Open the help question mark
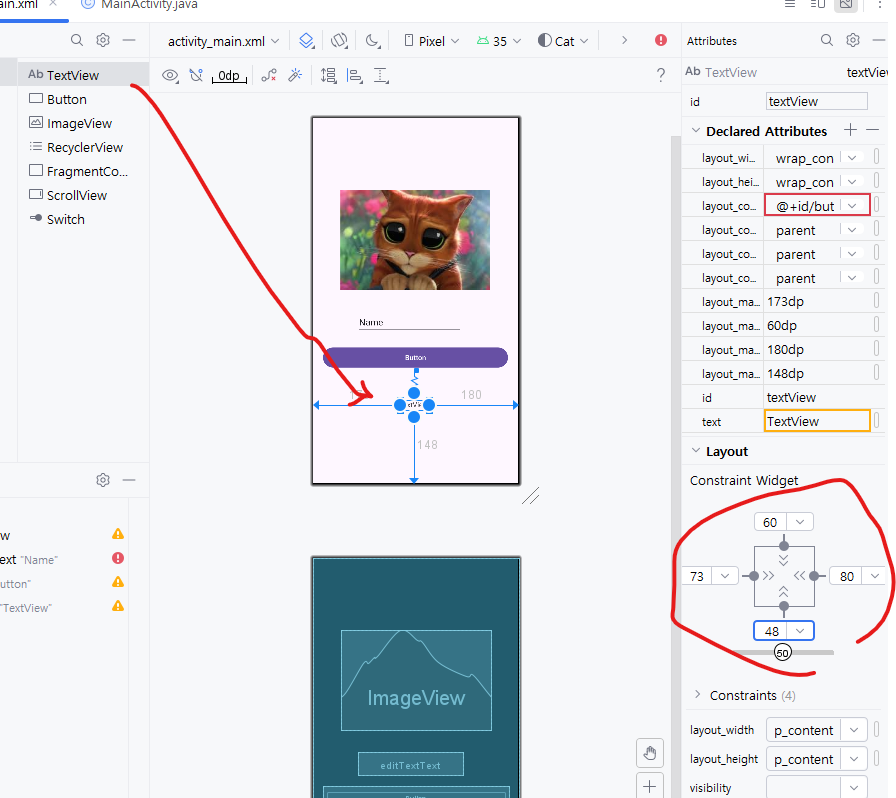 tap(661, 75)
